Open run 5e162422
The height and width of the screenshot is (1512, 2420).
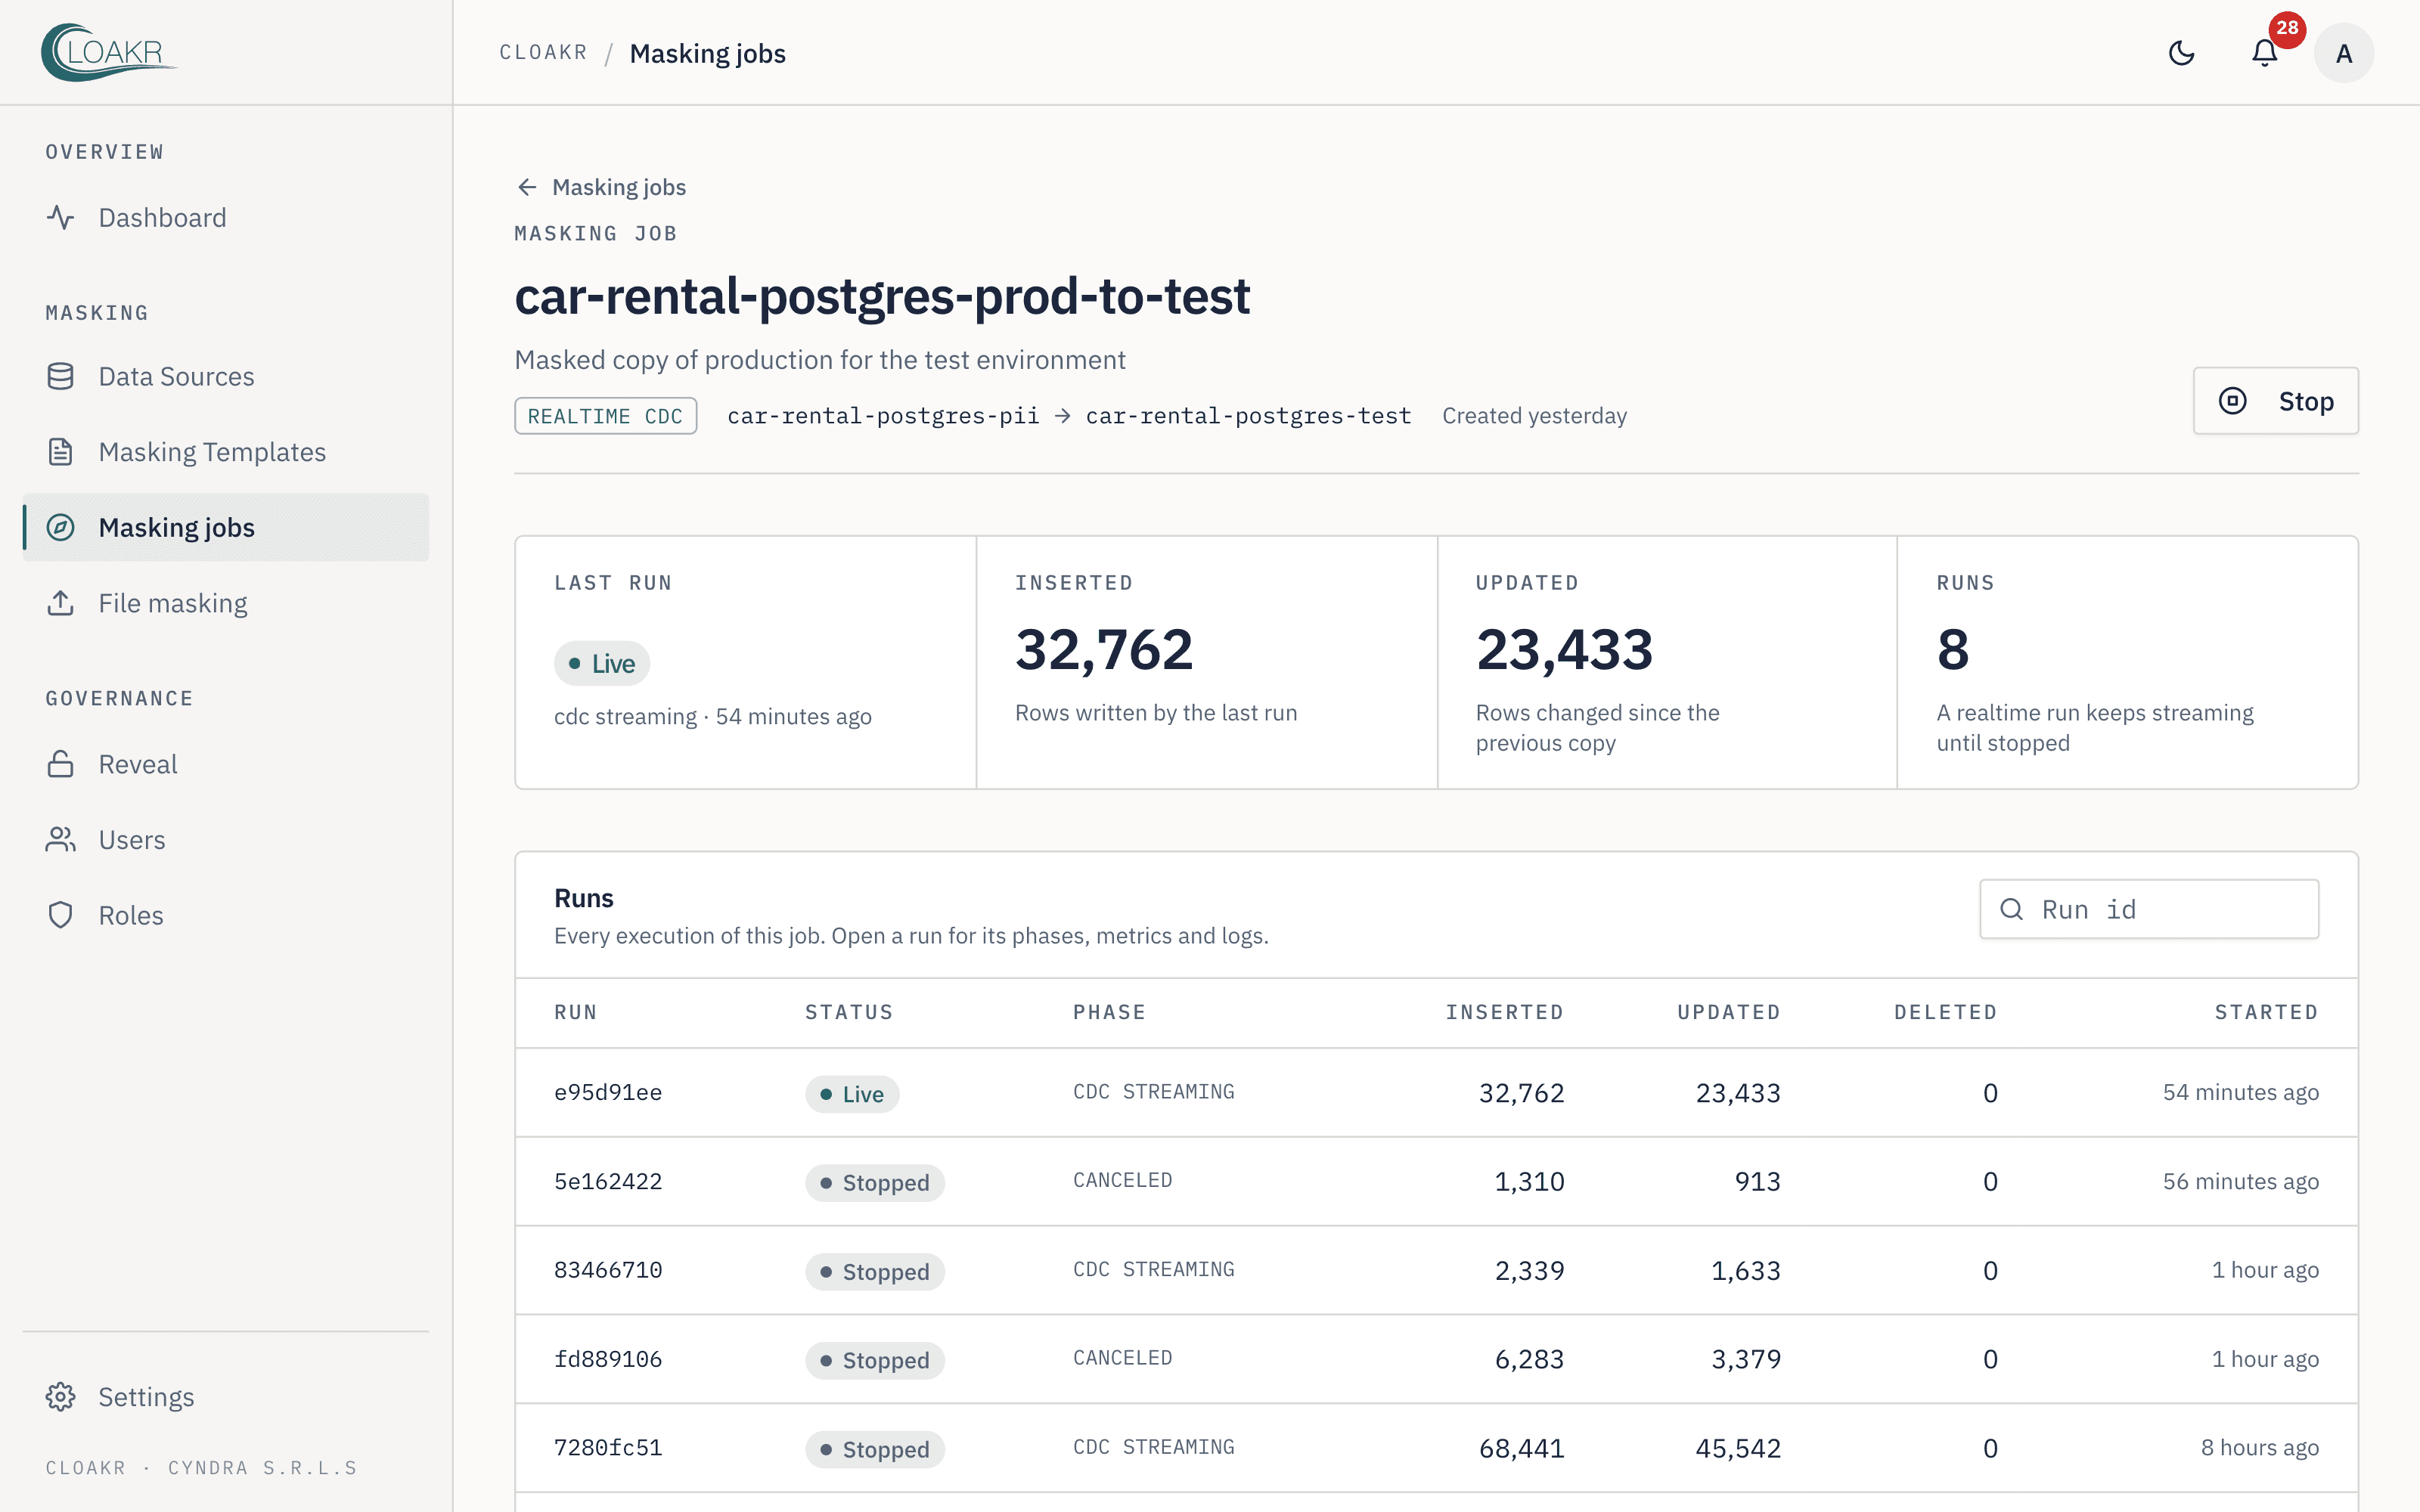[1436, 1181]
